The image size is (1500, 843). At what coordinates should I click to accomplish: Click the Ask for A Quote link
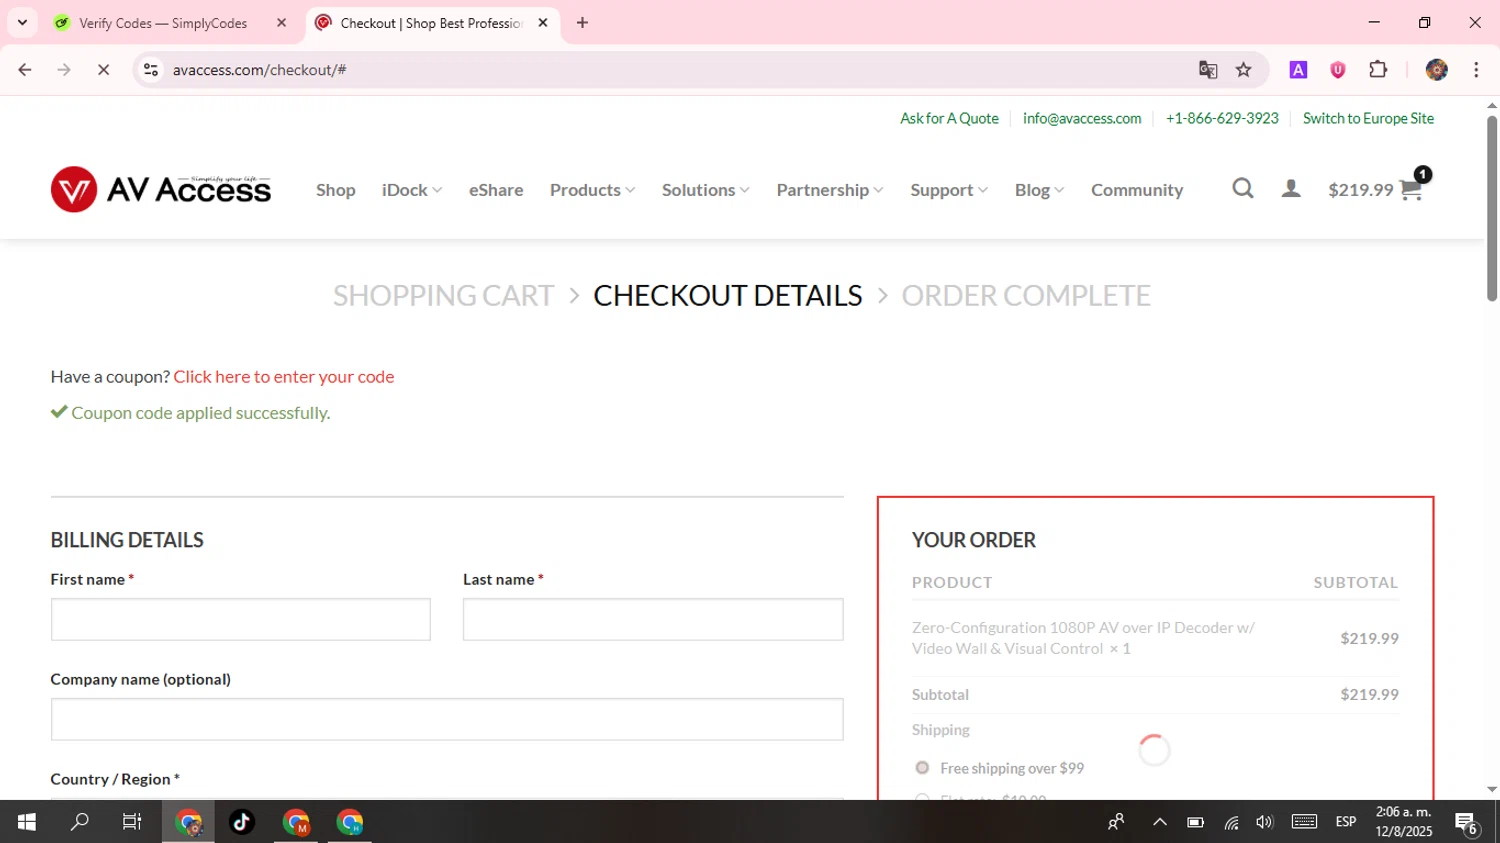click(x=949, y=118)
